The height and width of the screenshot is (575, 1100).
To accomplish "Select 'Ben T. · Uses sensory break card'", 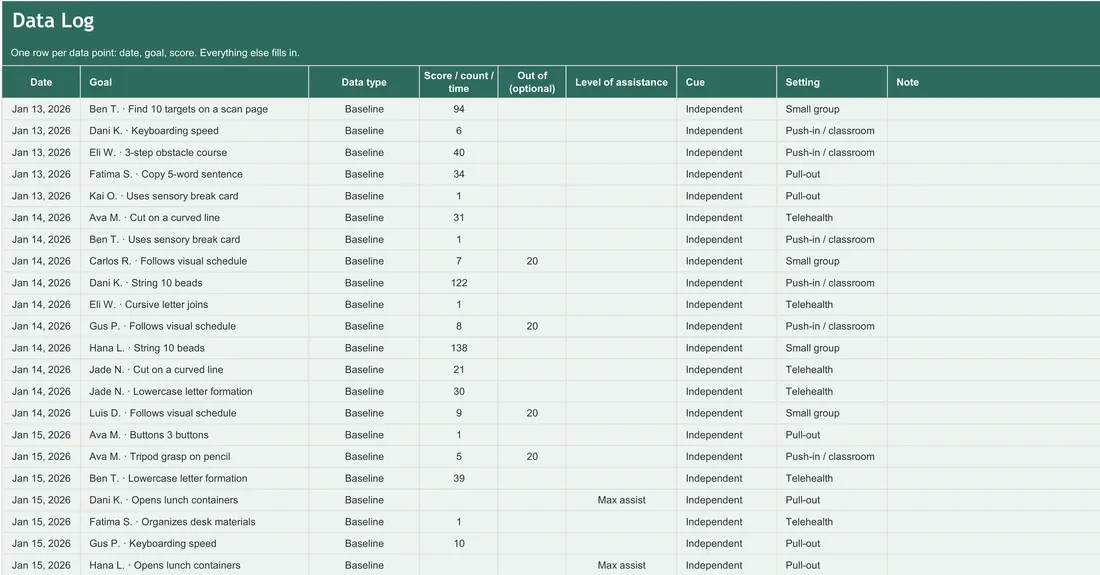I will coord(194,239).
